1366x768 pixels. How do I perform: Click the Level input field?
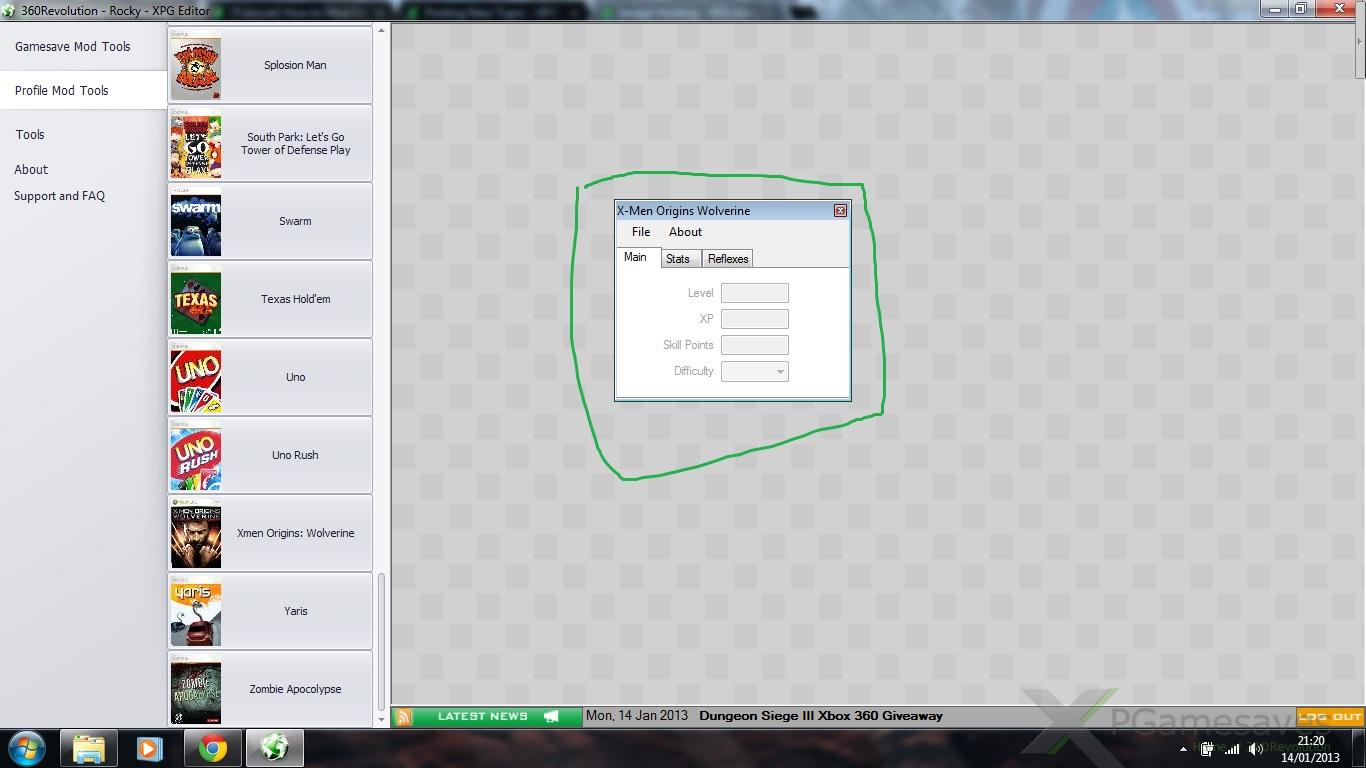[x=755, y=293]
